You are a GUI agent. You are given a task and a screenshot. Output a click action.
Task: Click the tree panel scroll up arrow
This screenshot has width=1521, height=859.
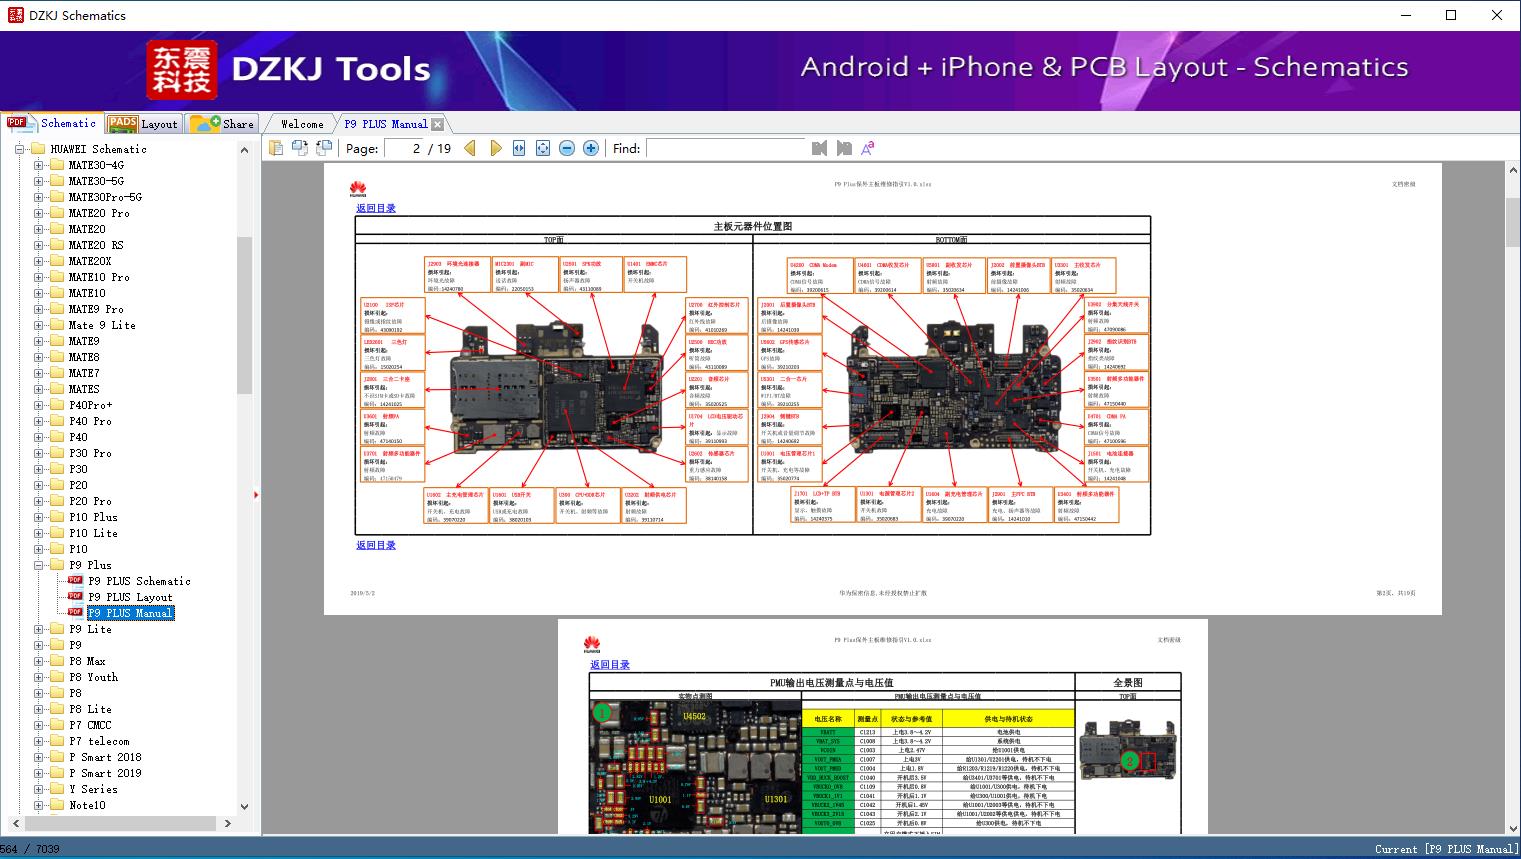[244, 150]
